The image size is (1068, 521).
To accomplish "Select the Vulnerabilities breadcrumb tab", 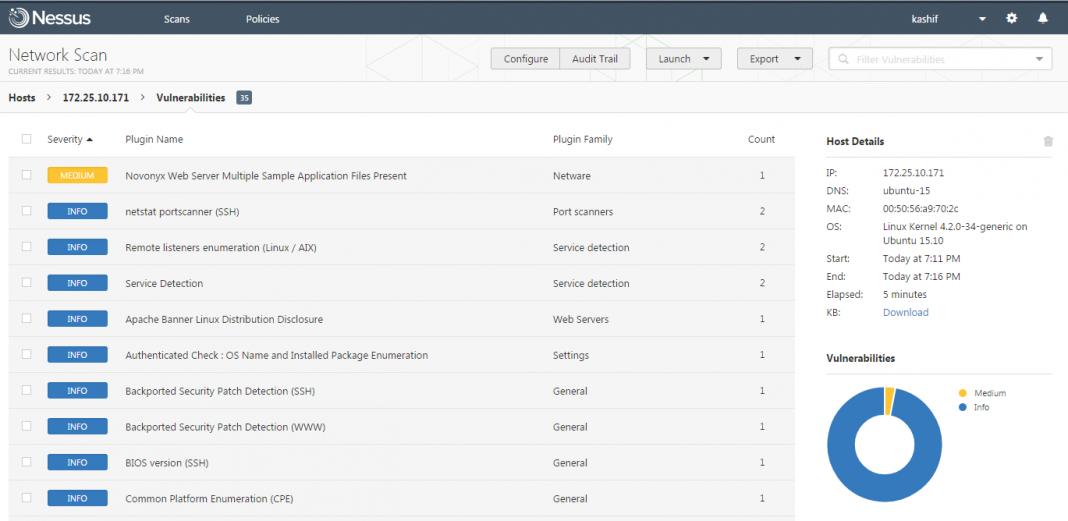I will (x=191, y=98).
